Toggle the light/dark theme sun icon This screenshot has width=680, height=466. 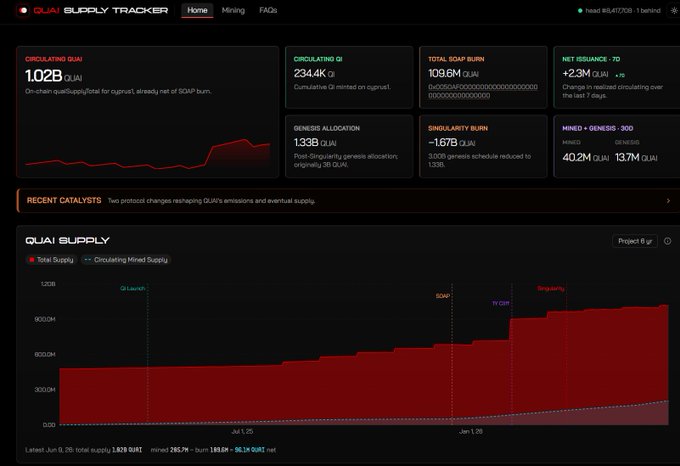(674, 10)
